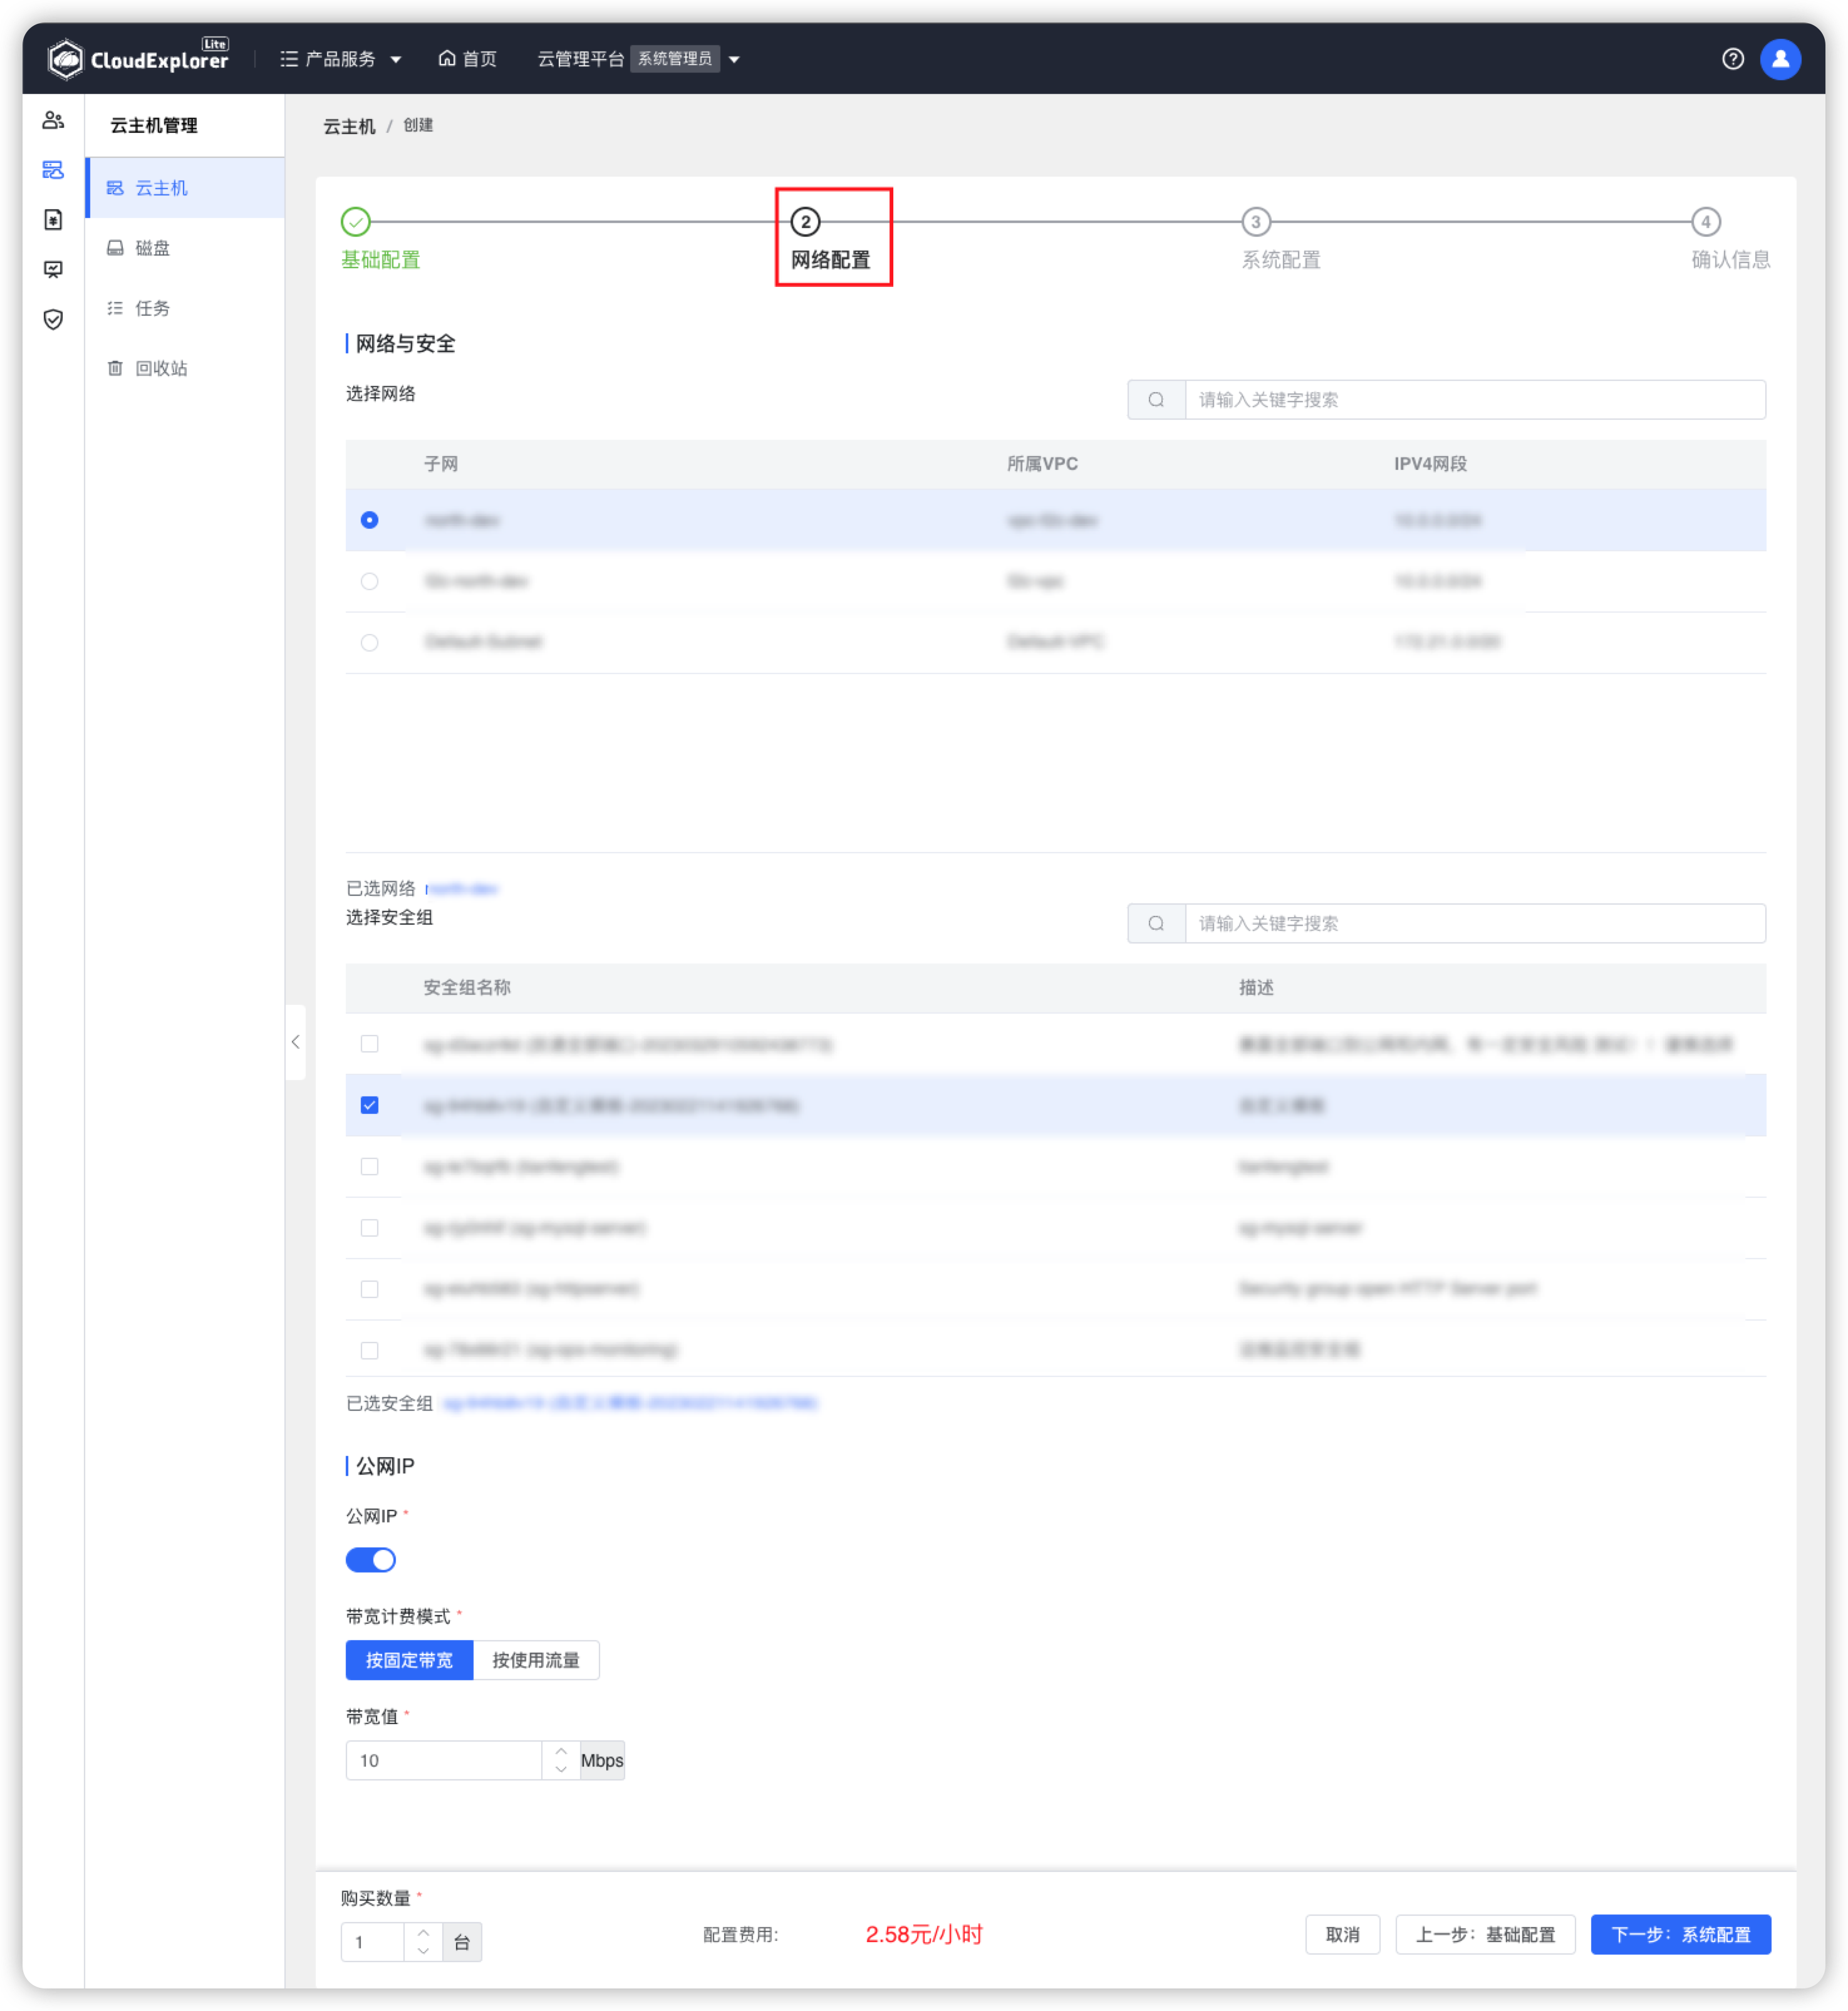Click the security group search magnifier icon
This screenshot has width=1848, height=2011.
[x=1156, y=923]
